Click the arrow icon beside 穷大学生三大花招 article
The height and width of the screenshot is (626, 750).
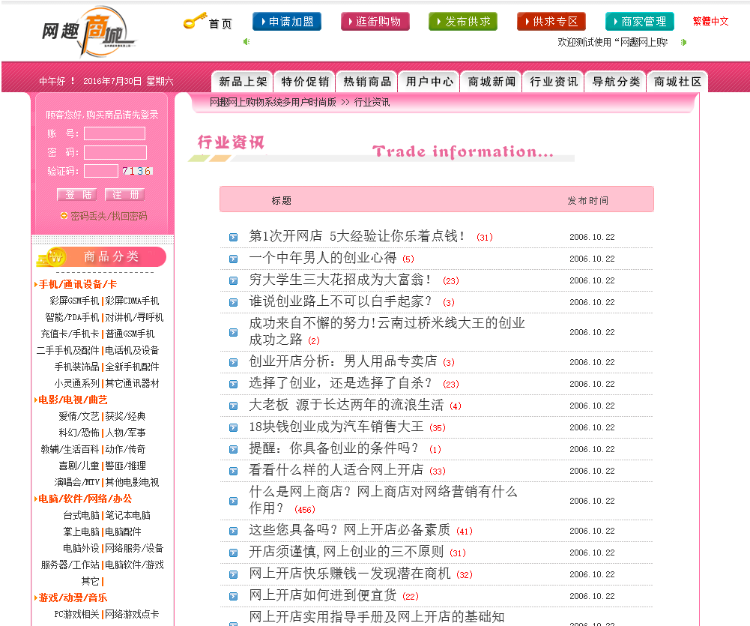coord(233,280)
